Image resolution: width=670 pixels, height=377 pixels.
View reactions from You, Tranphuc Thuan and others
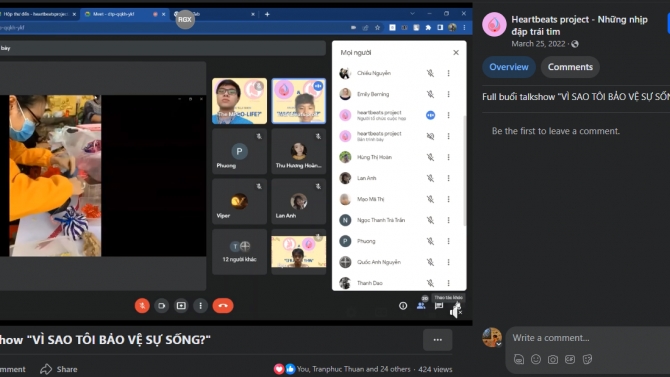click(x=353, y=369)
